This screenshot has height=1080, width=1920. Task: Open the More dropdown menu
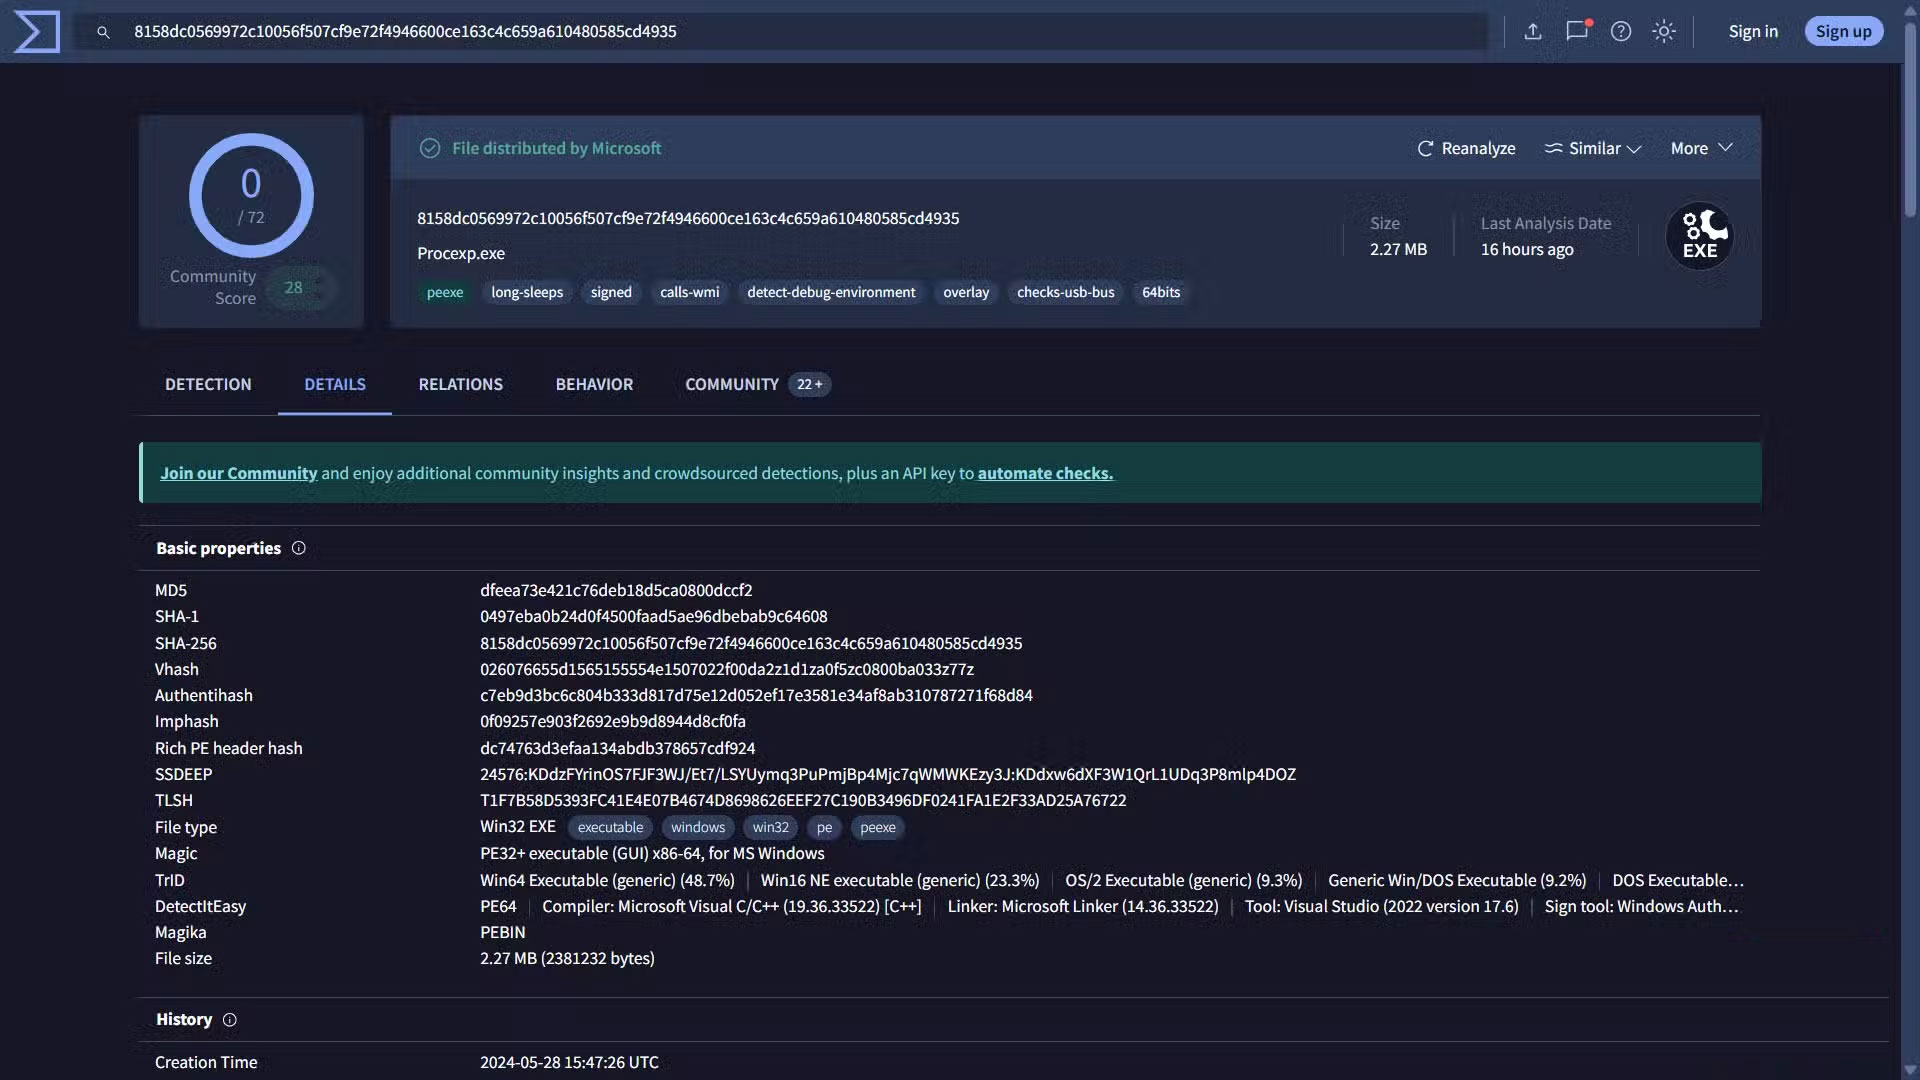click(1701, 148)
